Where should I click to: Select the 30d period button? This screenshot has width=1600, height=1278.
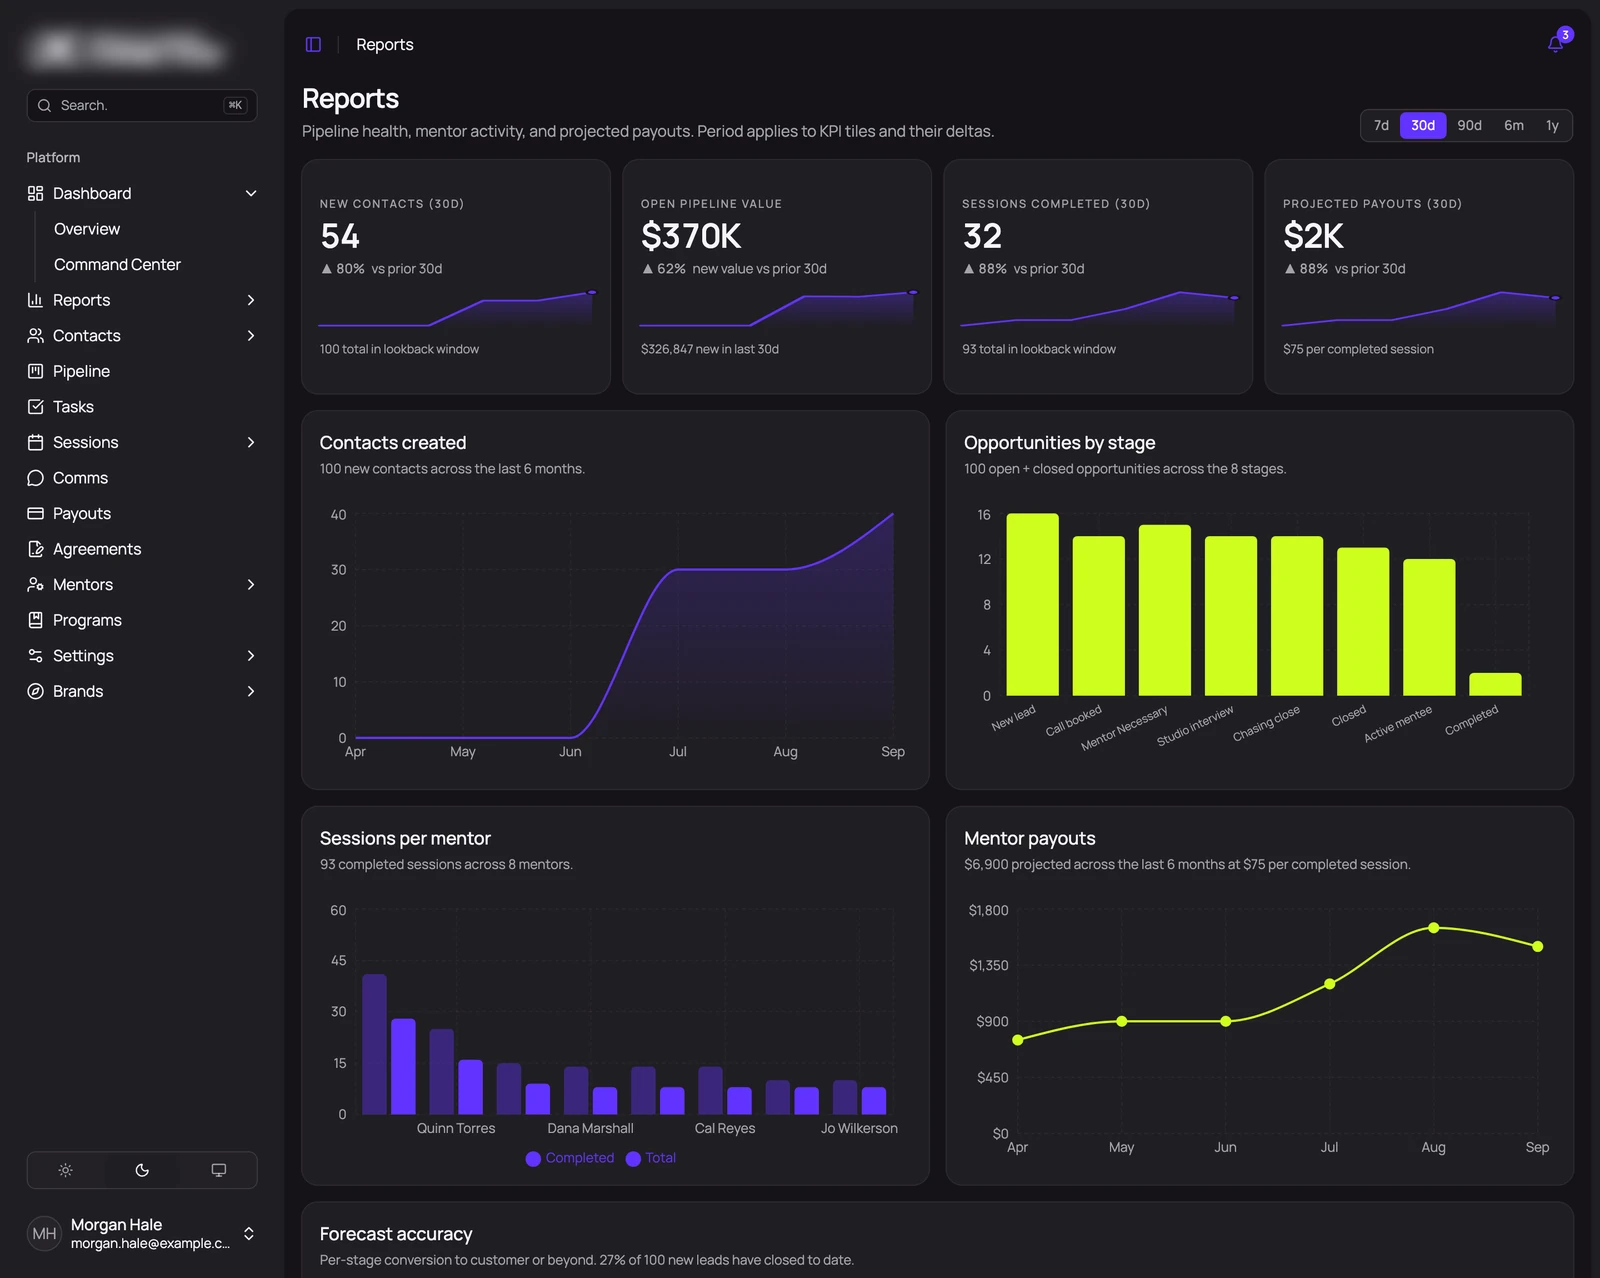click(x=1423, y=125)
